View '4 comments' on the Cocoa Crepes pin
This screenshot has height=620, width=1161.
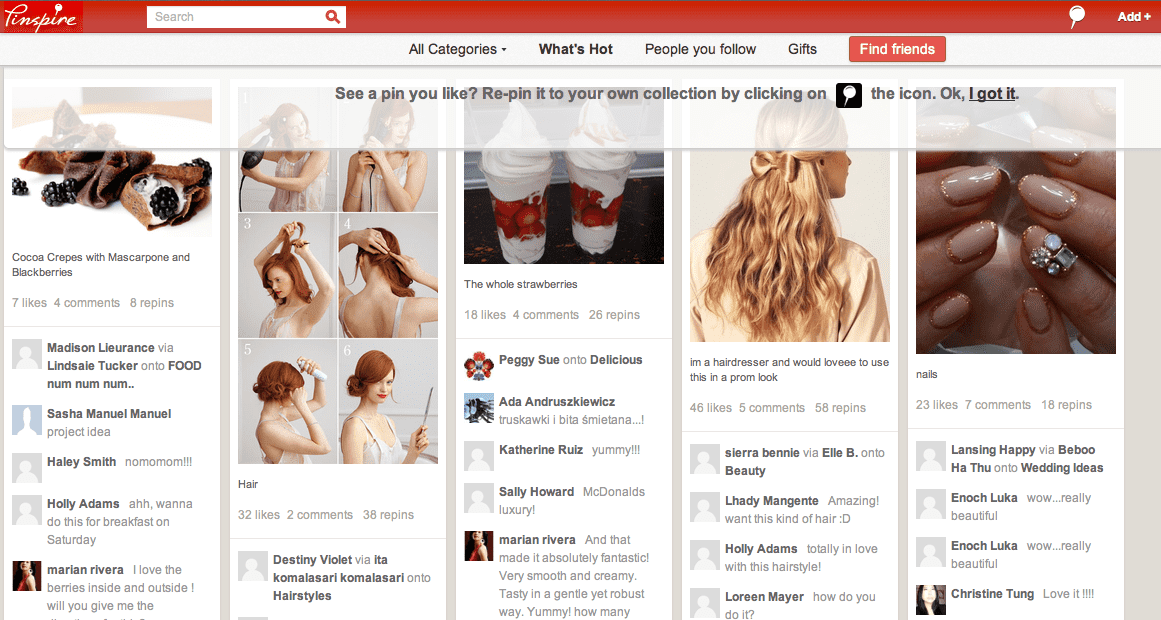87,303
